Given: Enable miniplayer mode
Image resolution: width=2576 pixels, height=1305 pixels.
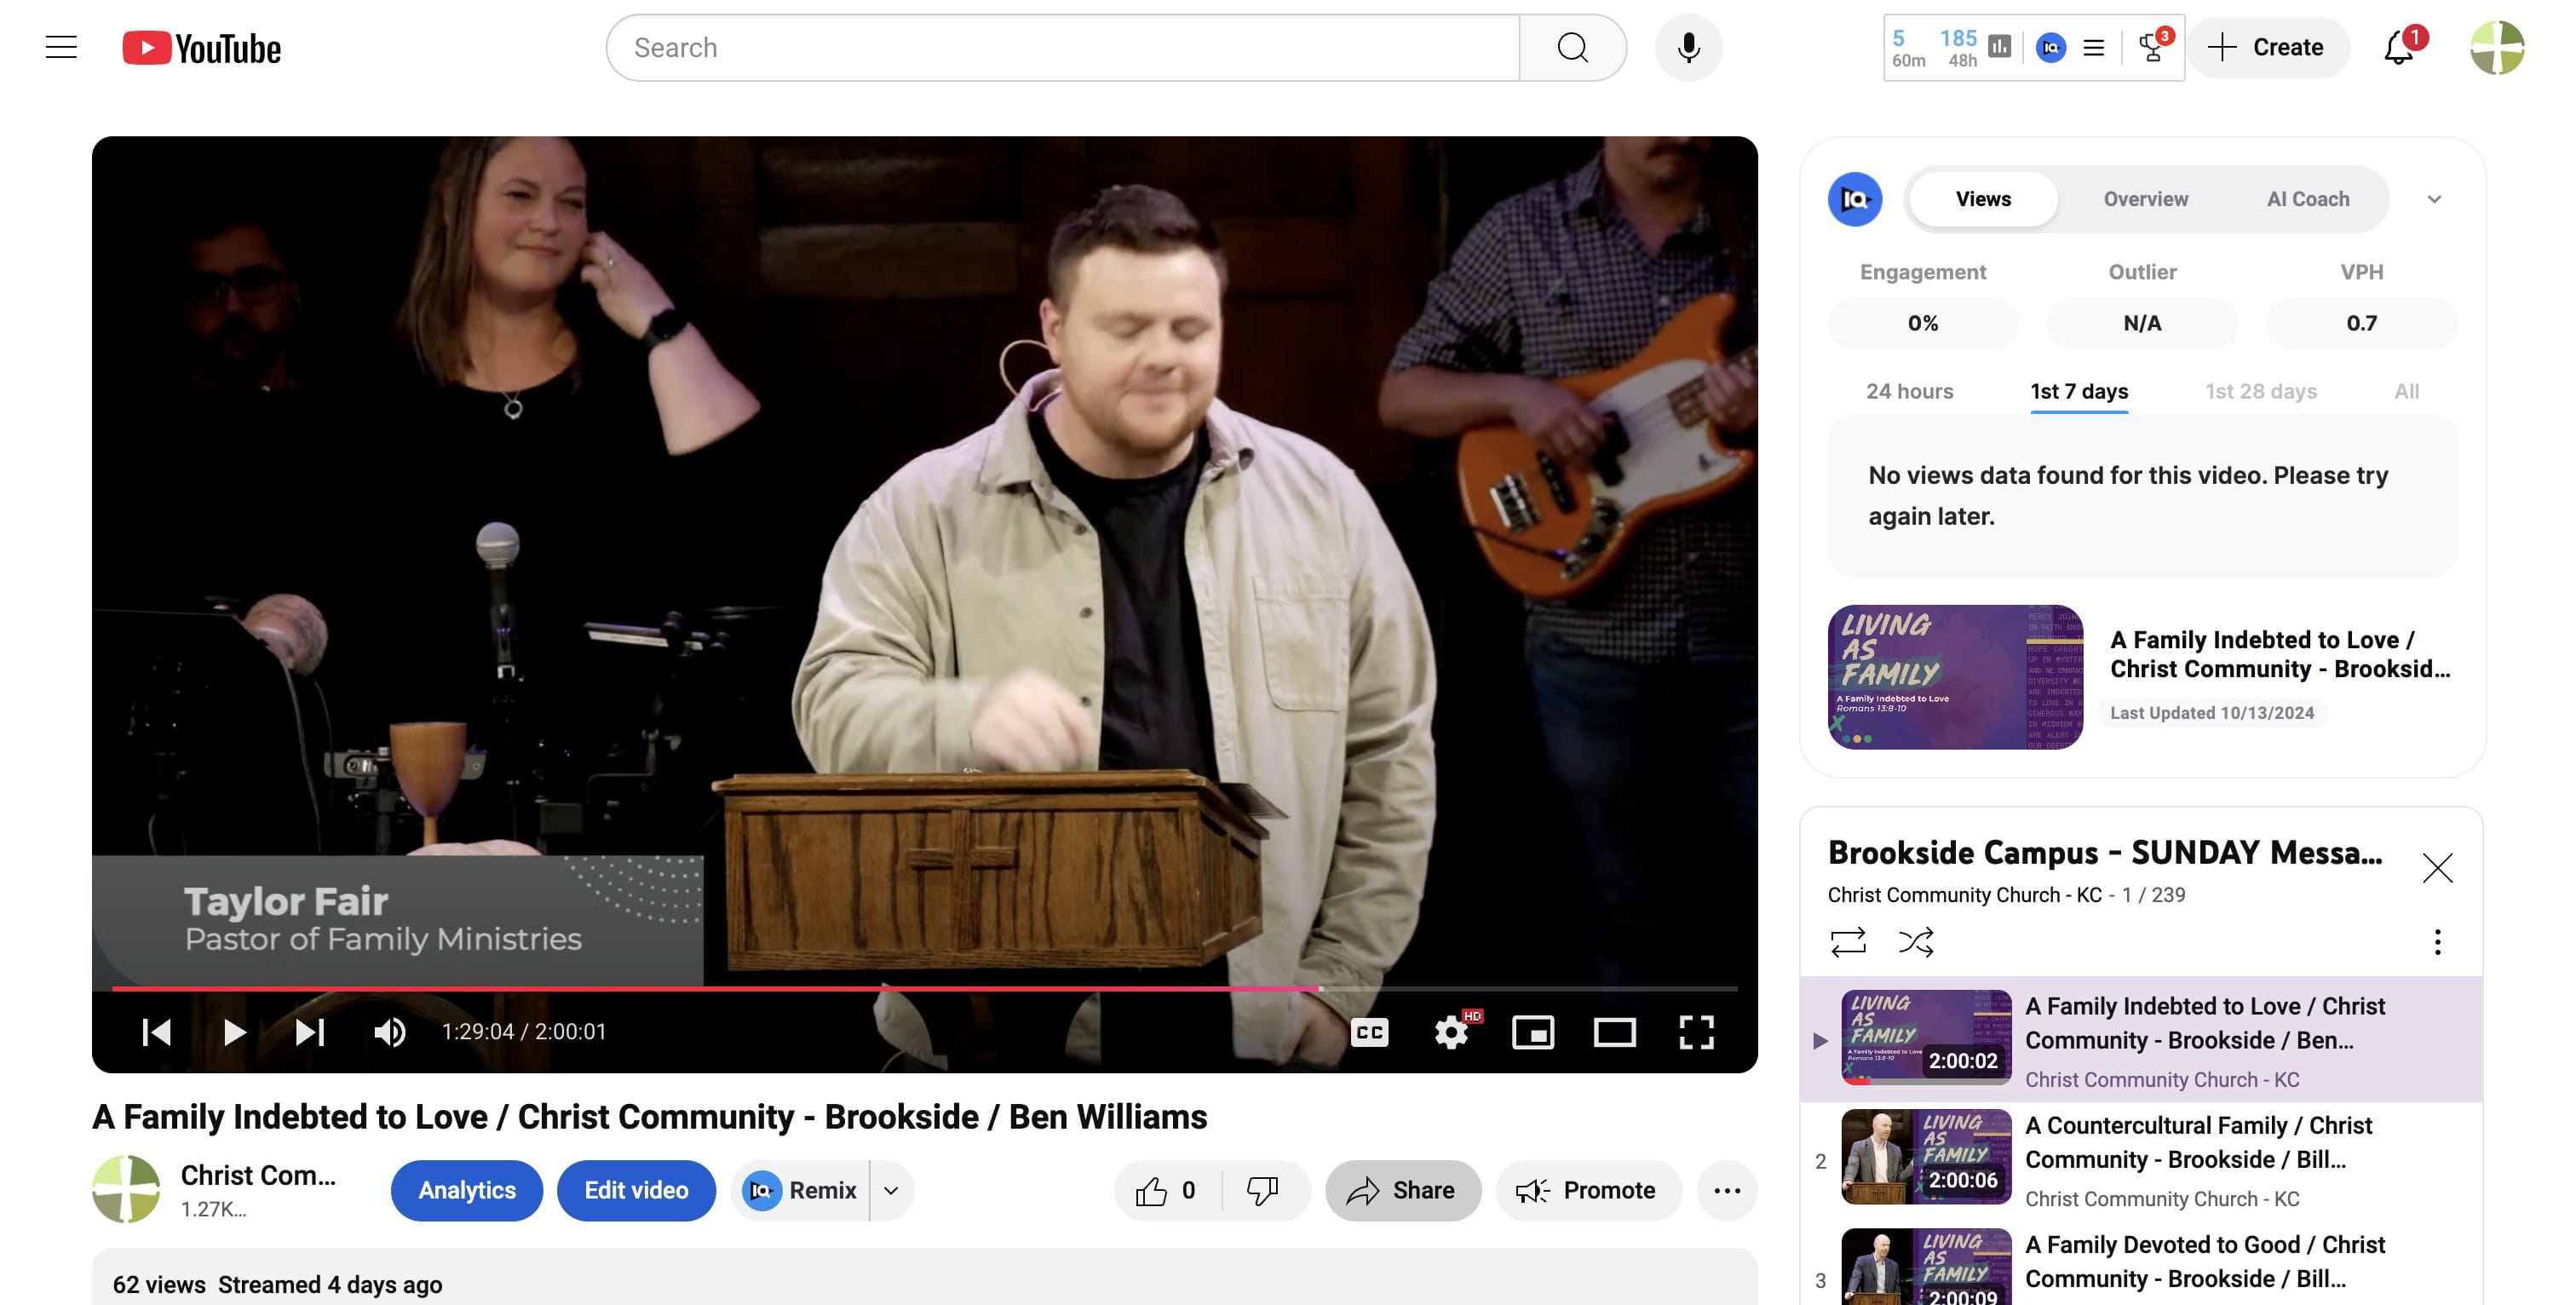Looking at the screenshot, I should pyautogui.click(x=1533, y=1031).
